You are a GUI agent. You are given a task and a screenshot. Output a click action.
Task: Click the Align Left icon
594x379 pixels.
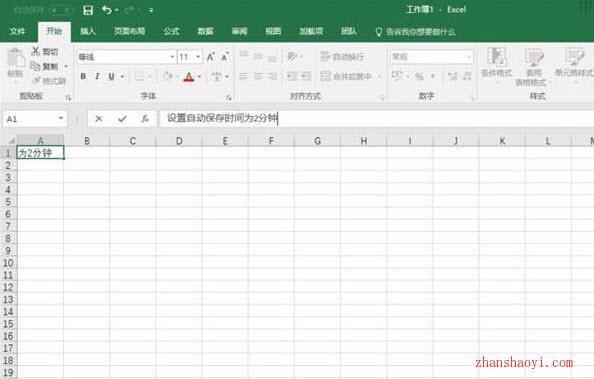tap(244, 77)
